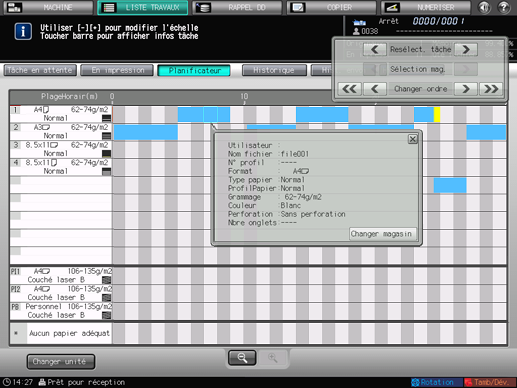Image resolution: width=517 pixels, height=388 pixels.
Task: Tap tray 3 paper level indicator icon
Action: (106, 154)
